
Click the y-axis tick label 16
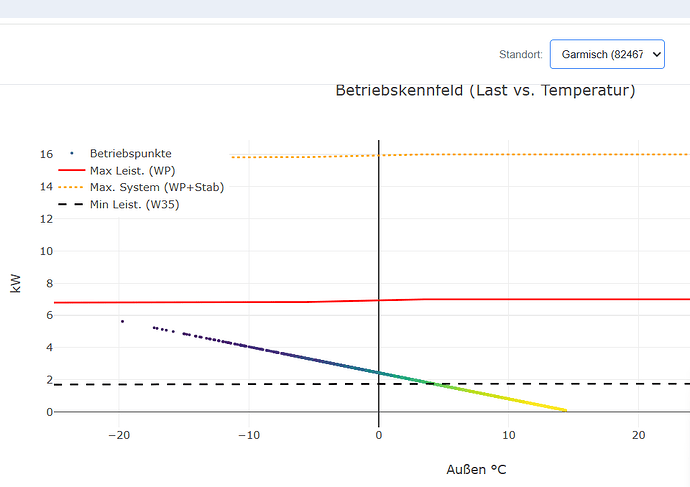(46, 154)
